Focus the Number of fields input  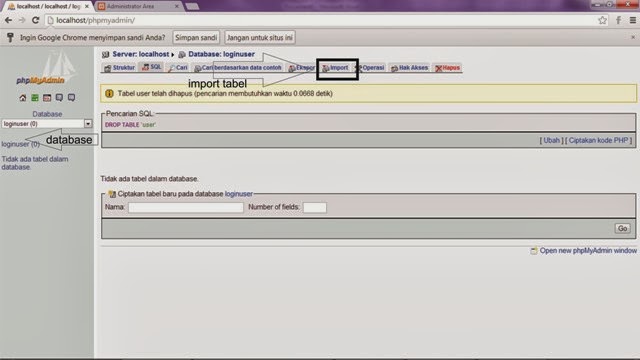(315, 207)
